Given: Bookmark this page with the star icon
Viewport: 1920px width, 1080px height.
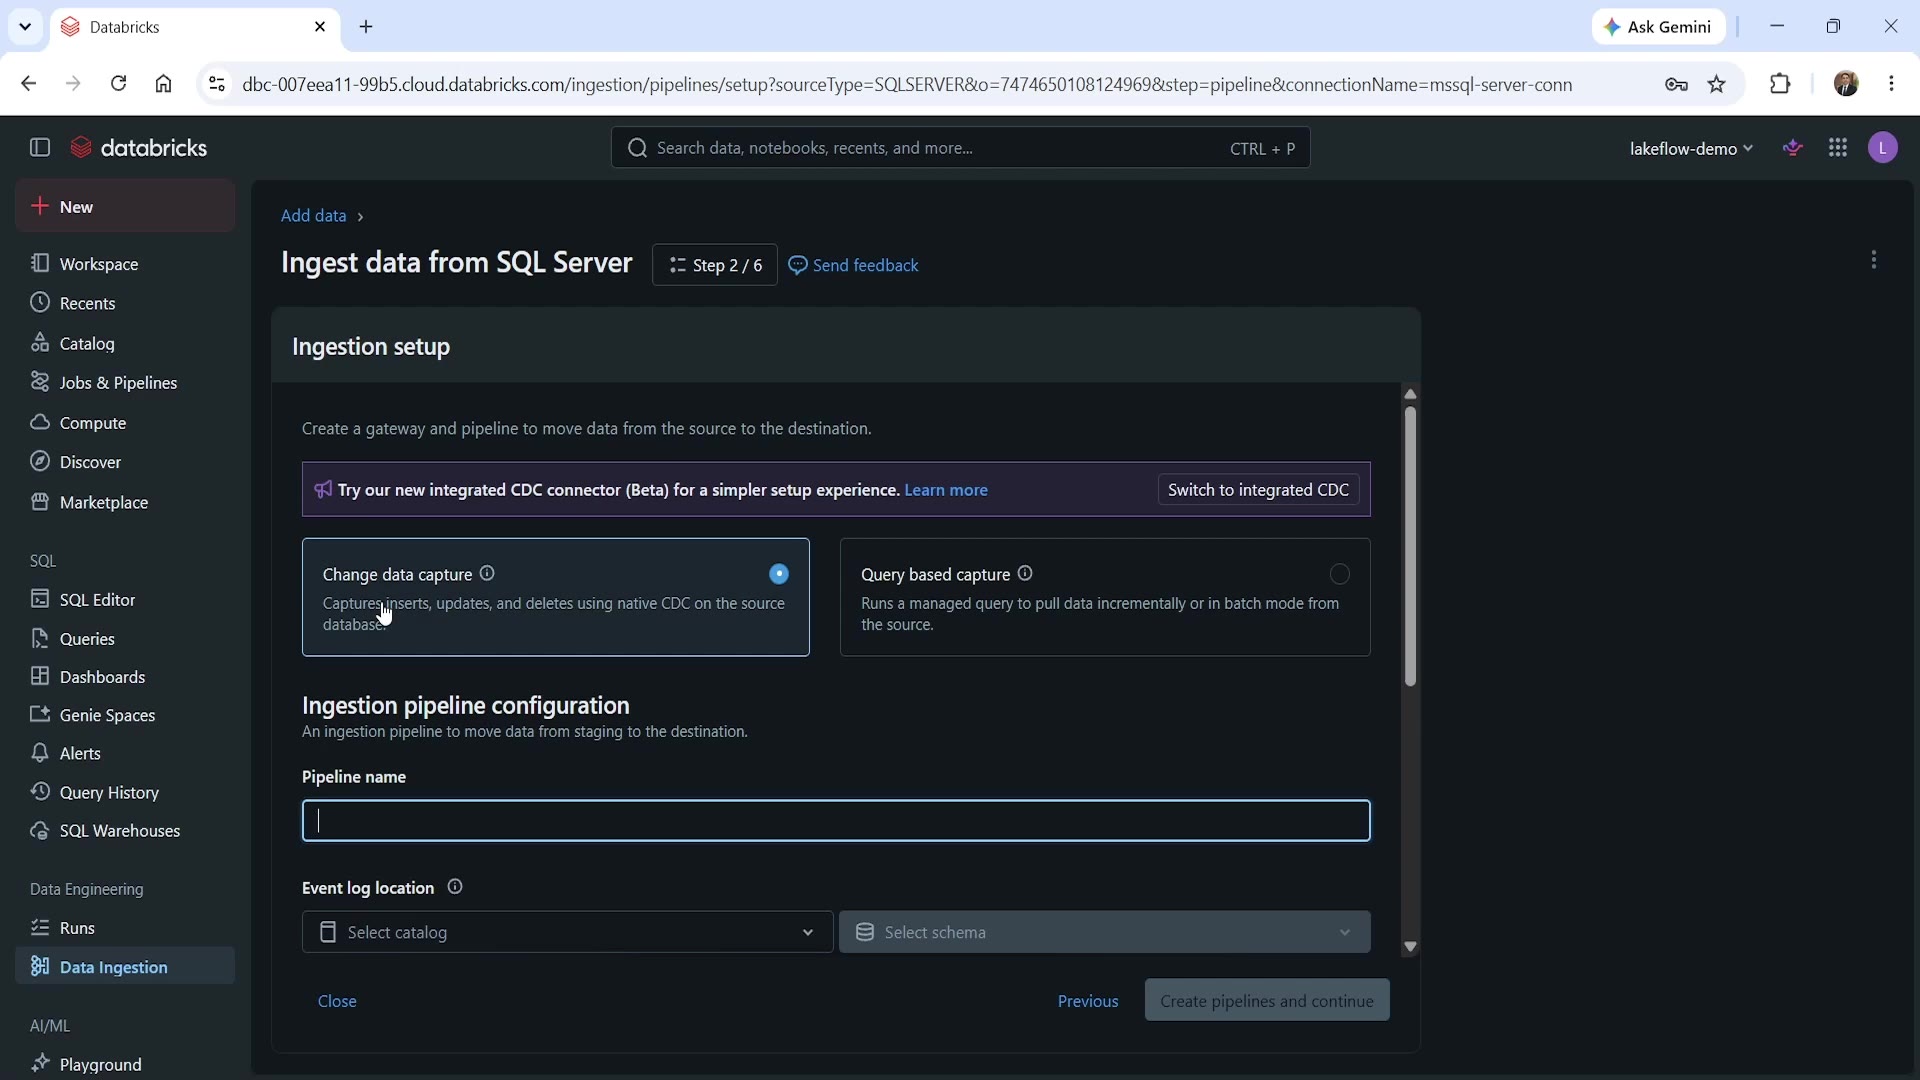Looking at the screenshot, I should 1717,84.
